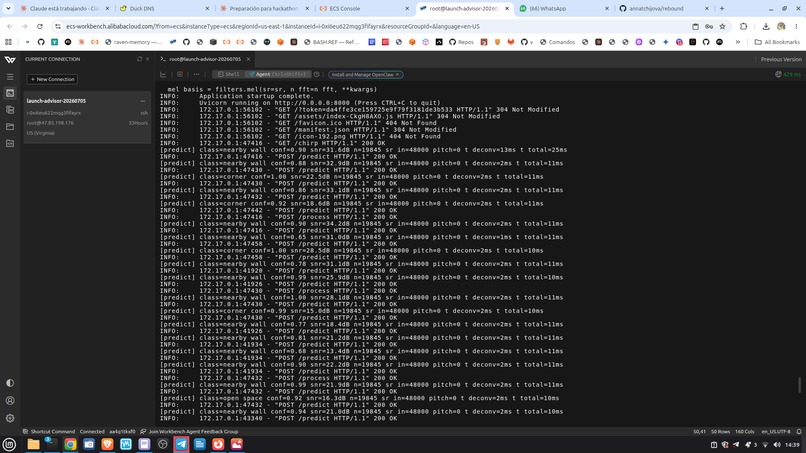Open more options for launch-advisor-20260705 connection
806x453 pixels.
tap(142, 101)
